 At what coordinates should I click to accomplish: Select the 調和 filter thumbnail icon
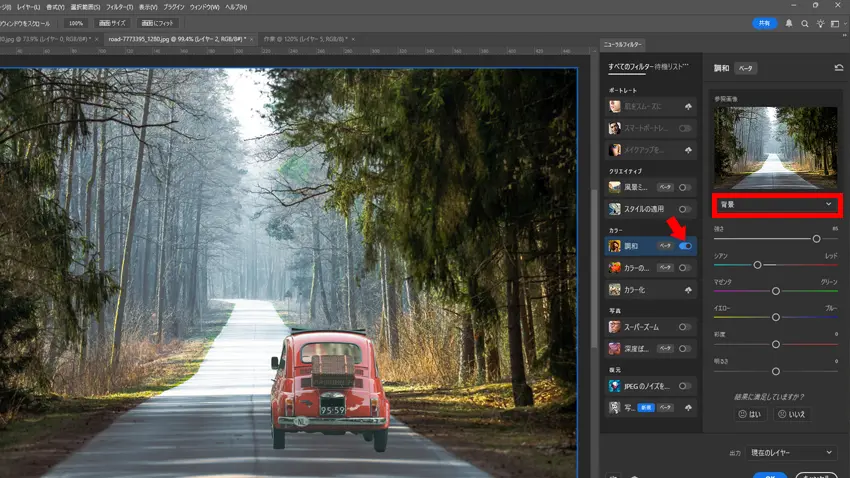[x=616, y=245]
